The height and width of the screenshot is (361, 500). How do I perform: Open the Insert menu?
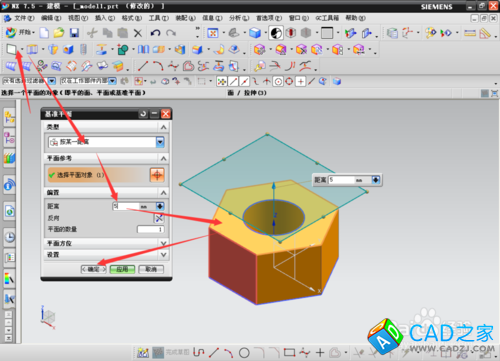pos(105,18)
